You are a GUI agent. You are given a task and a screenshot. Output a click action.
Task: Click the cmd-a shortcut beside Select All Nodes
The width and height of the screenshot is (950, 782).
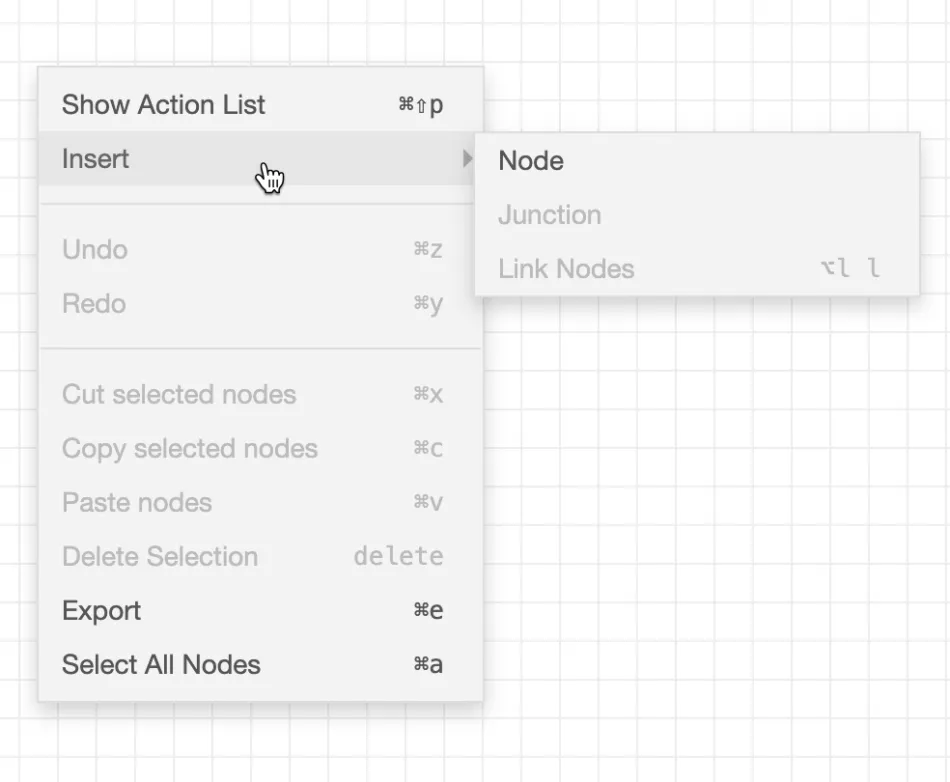[x=427, y=664]
